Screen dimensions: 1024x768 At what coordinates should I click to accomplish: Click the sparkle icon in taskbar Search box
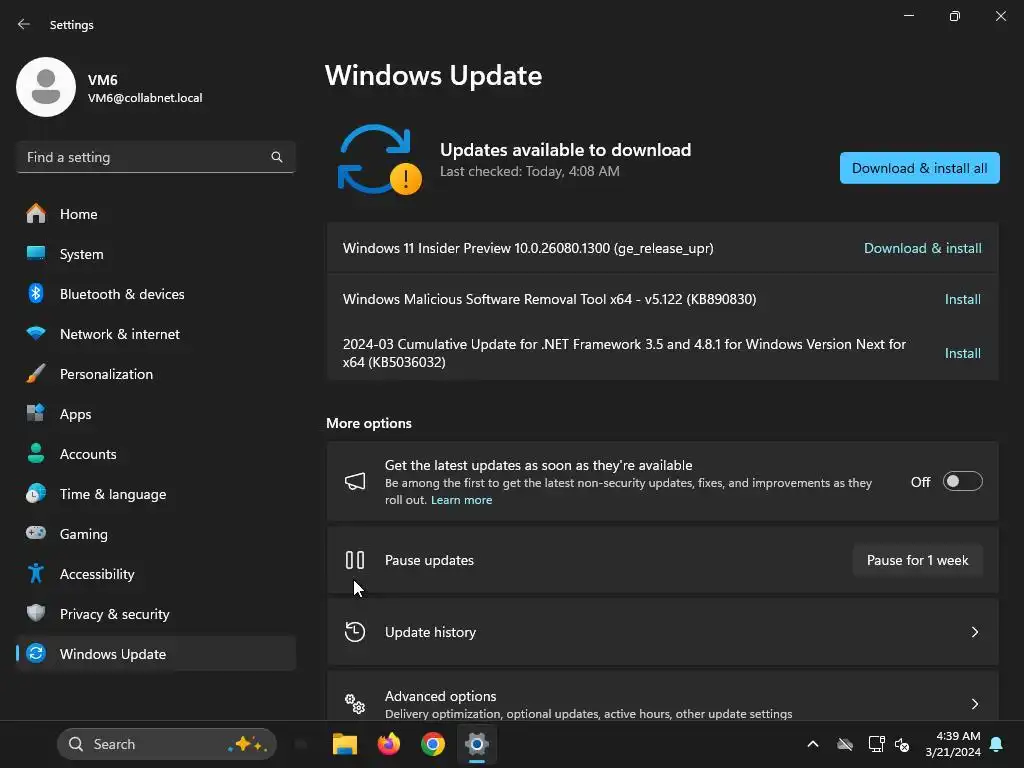click(247, 744)
